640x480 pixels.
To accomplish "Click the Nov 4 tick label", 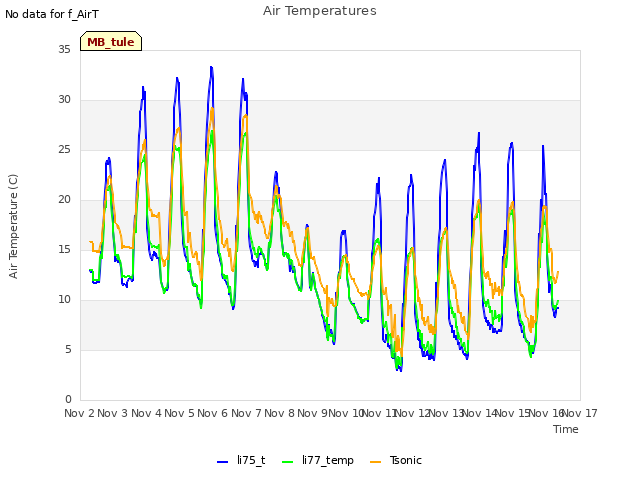I will coord(146,413).
